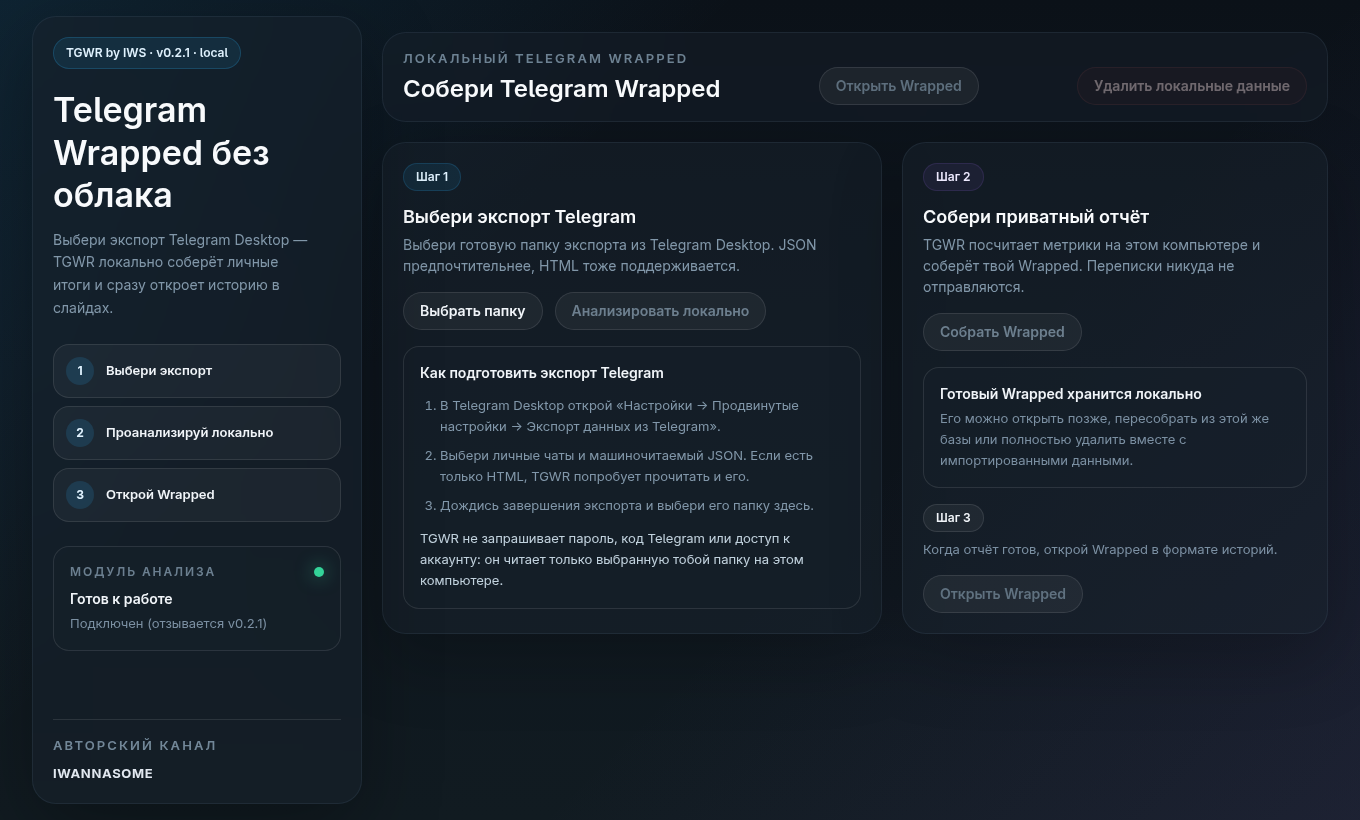Click the "Шаг 2" badge
Viewport: 1360px width, 820px height.
point(953,177)
